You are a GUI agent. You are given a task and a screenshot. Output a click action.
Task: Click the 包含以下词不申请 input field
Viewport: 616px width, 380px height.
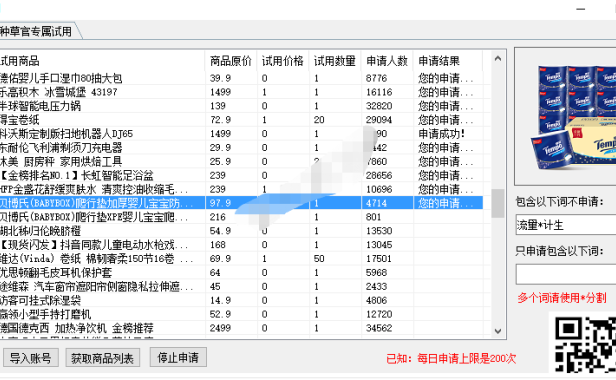[566, 225]
